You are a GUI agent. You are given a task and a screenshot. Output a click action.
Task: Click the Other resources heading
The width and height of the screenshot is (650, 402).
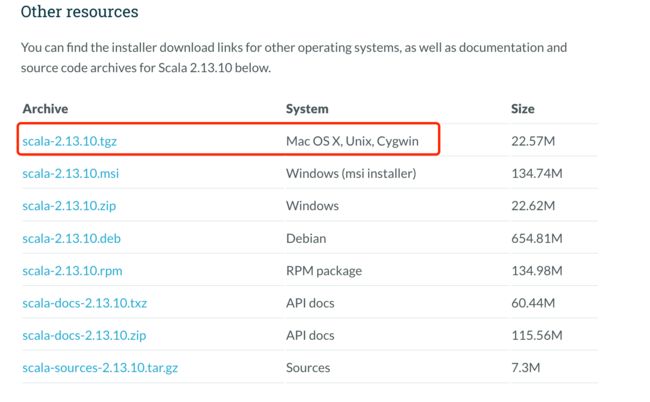click(80, 12)
